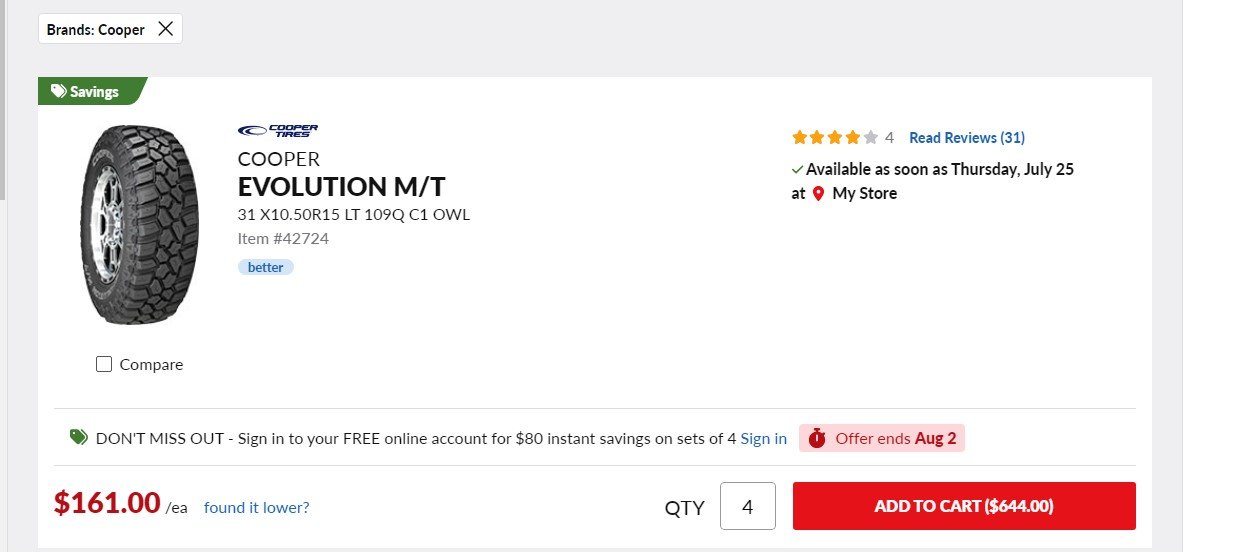Click the blue 'better' badge
1242x552 pixels.
point(265,267)
